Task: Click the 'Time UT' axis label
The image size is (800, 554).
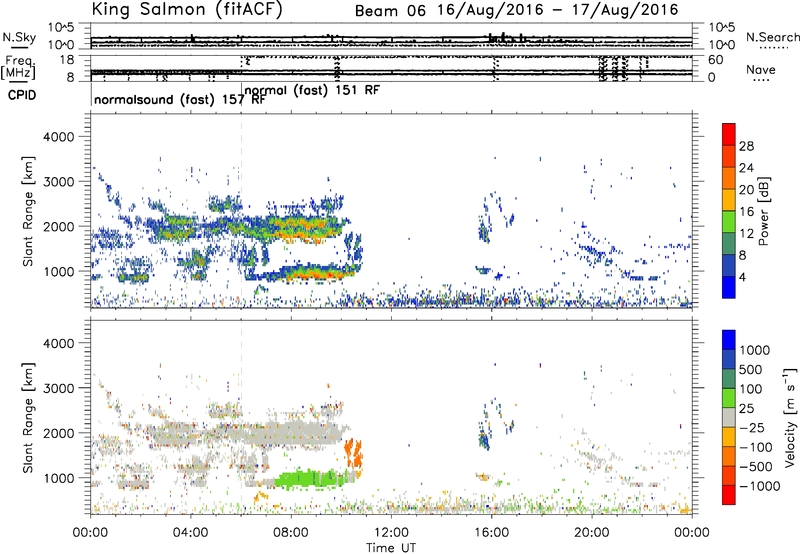Action: coord(391,547)
